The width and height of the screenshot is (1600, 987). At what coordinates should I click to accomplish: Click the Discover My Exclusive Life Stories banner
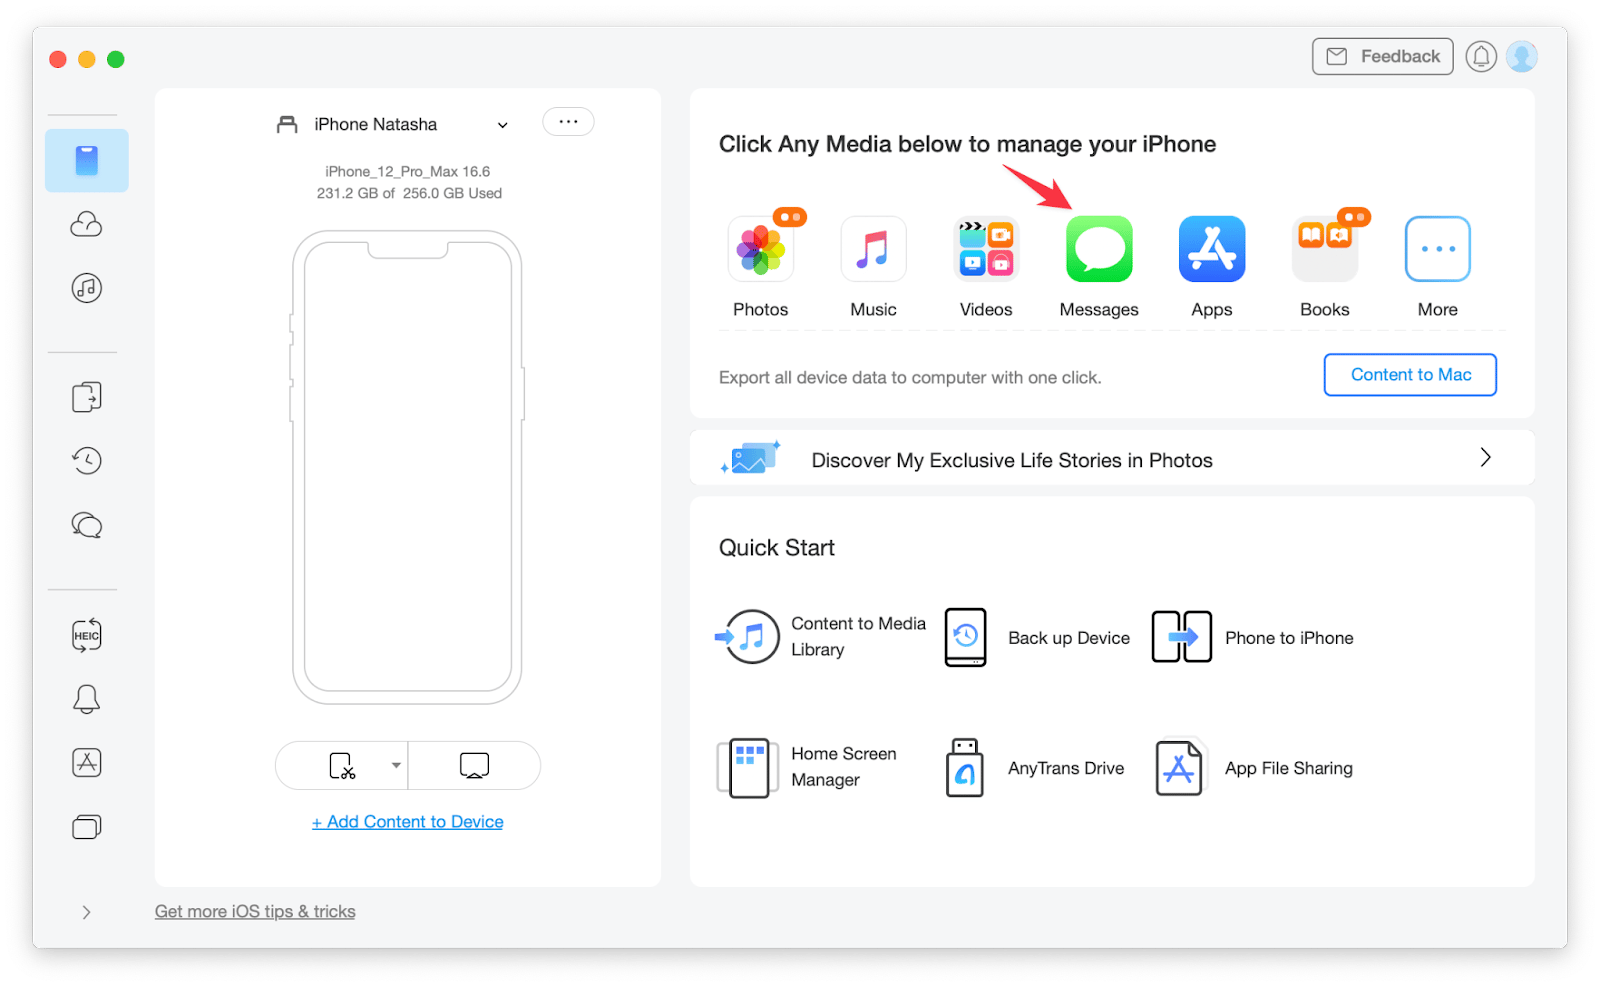pos(1112,458)
